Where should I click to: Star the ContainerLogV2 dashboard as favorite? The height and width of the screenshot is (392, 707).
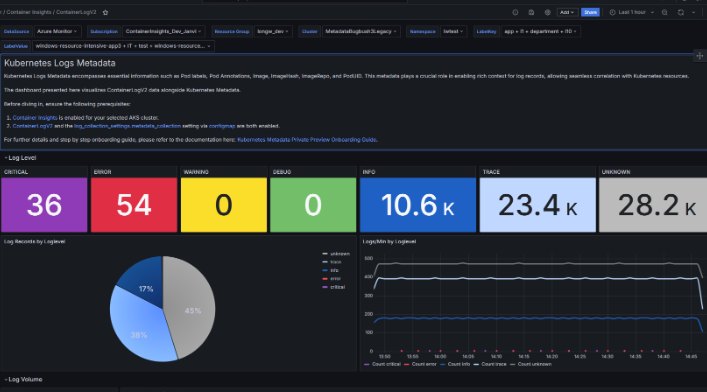(x=106, y=13)
